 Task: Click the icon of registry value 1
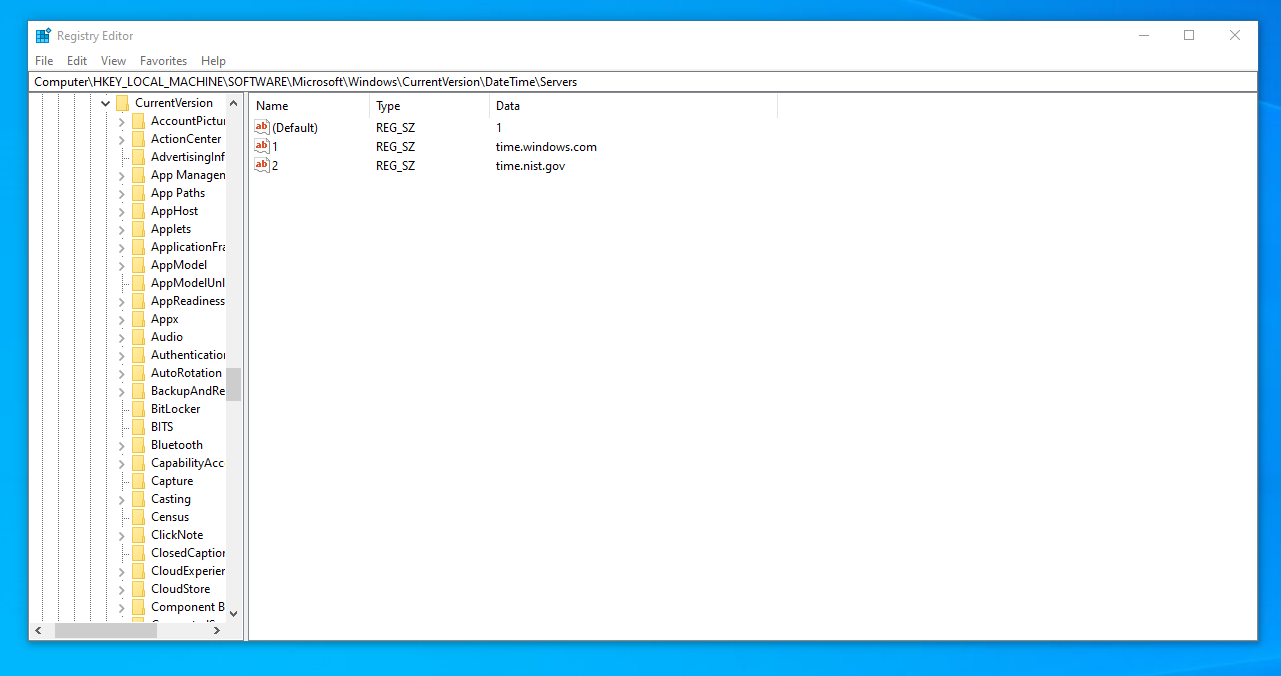pos(262,147)
